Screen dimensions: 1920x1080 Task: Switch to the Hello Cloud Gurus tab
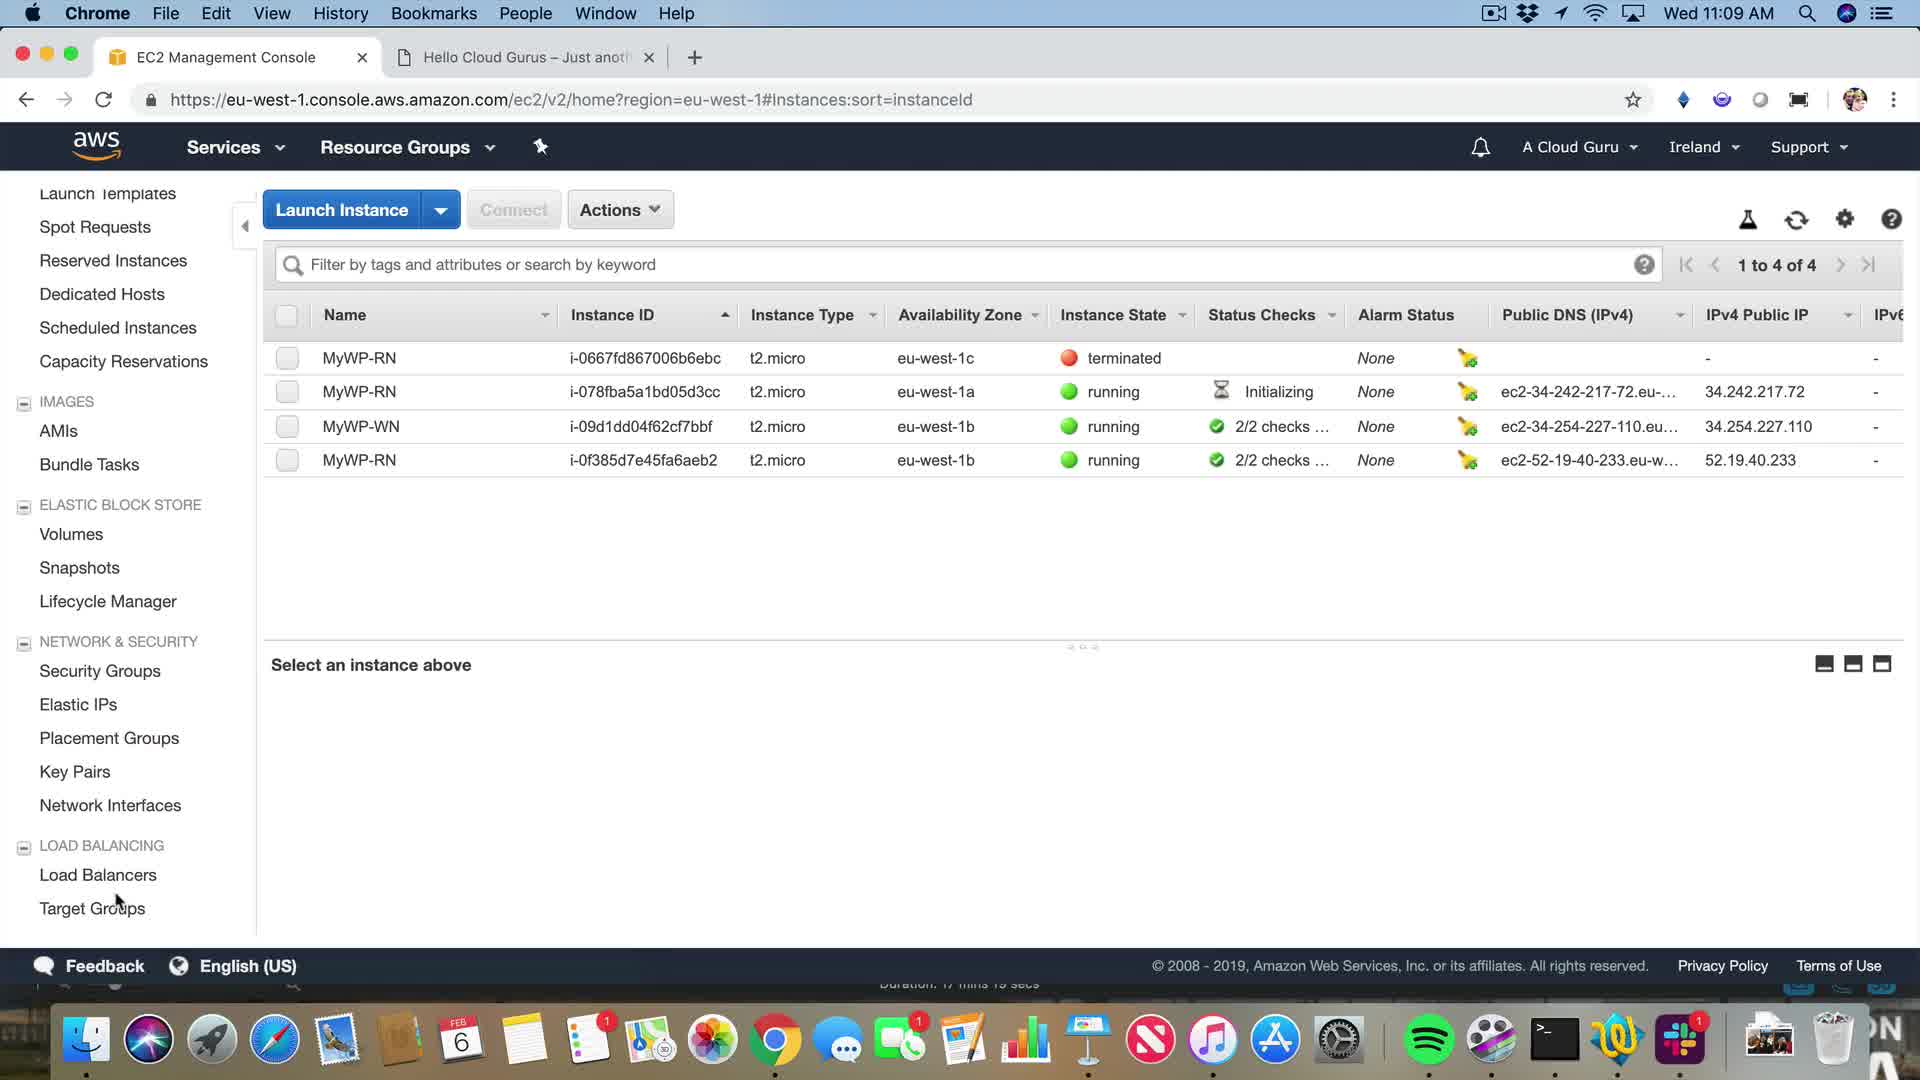[525, 57]
